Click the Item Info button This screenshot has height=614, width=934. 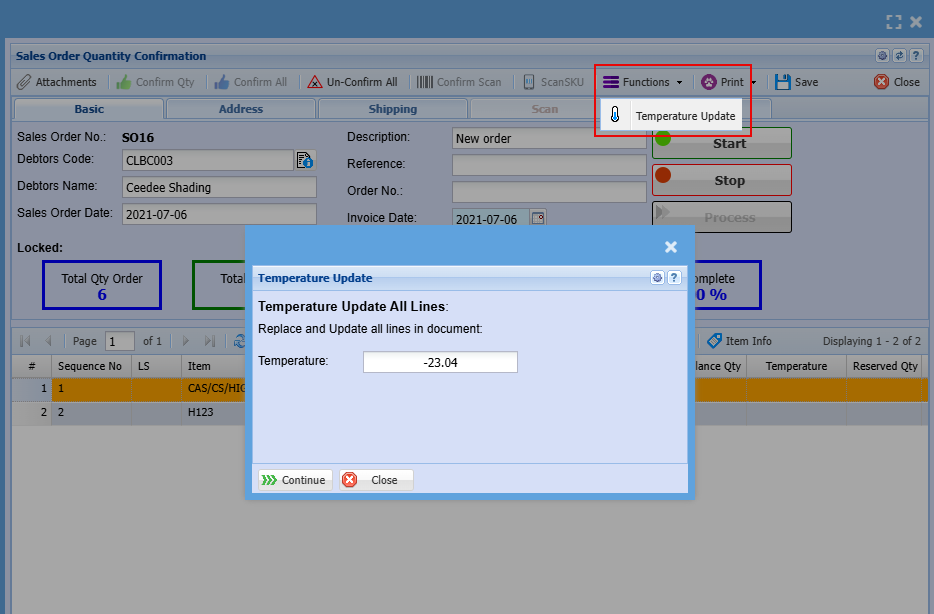739,341
